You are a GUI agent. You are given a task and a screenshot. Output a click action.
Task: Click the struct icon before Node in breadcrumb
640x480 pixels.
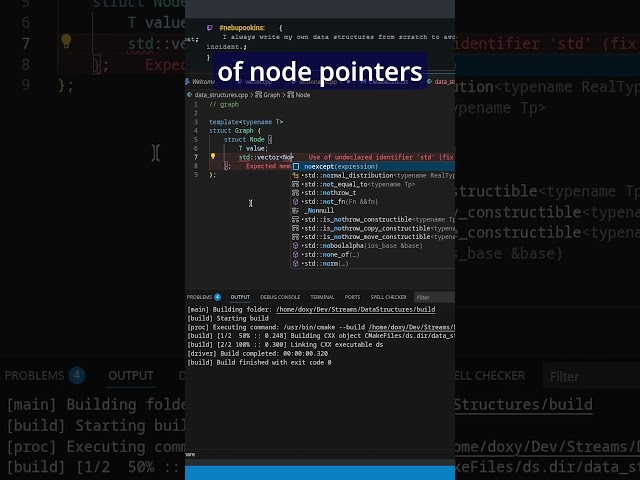coord(290,95)
